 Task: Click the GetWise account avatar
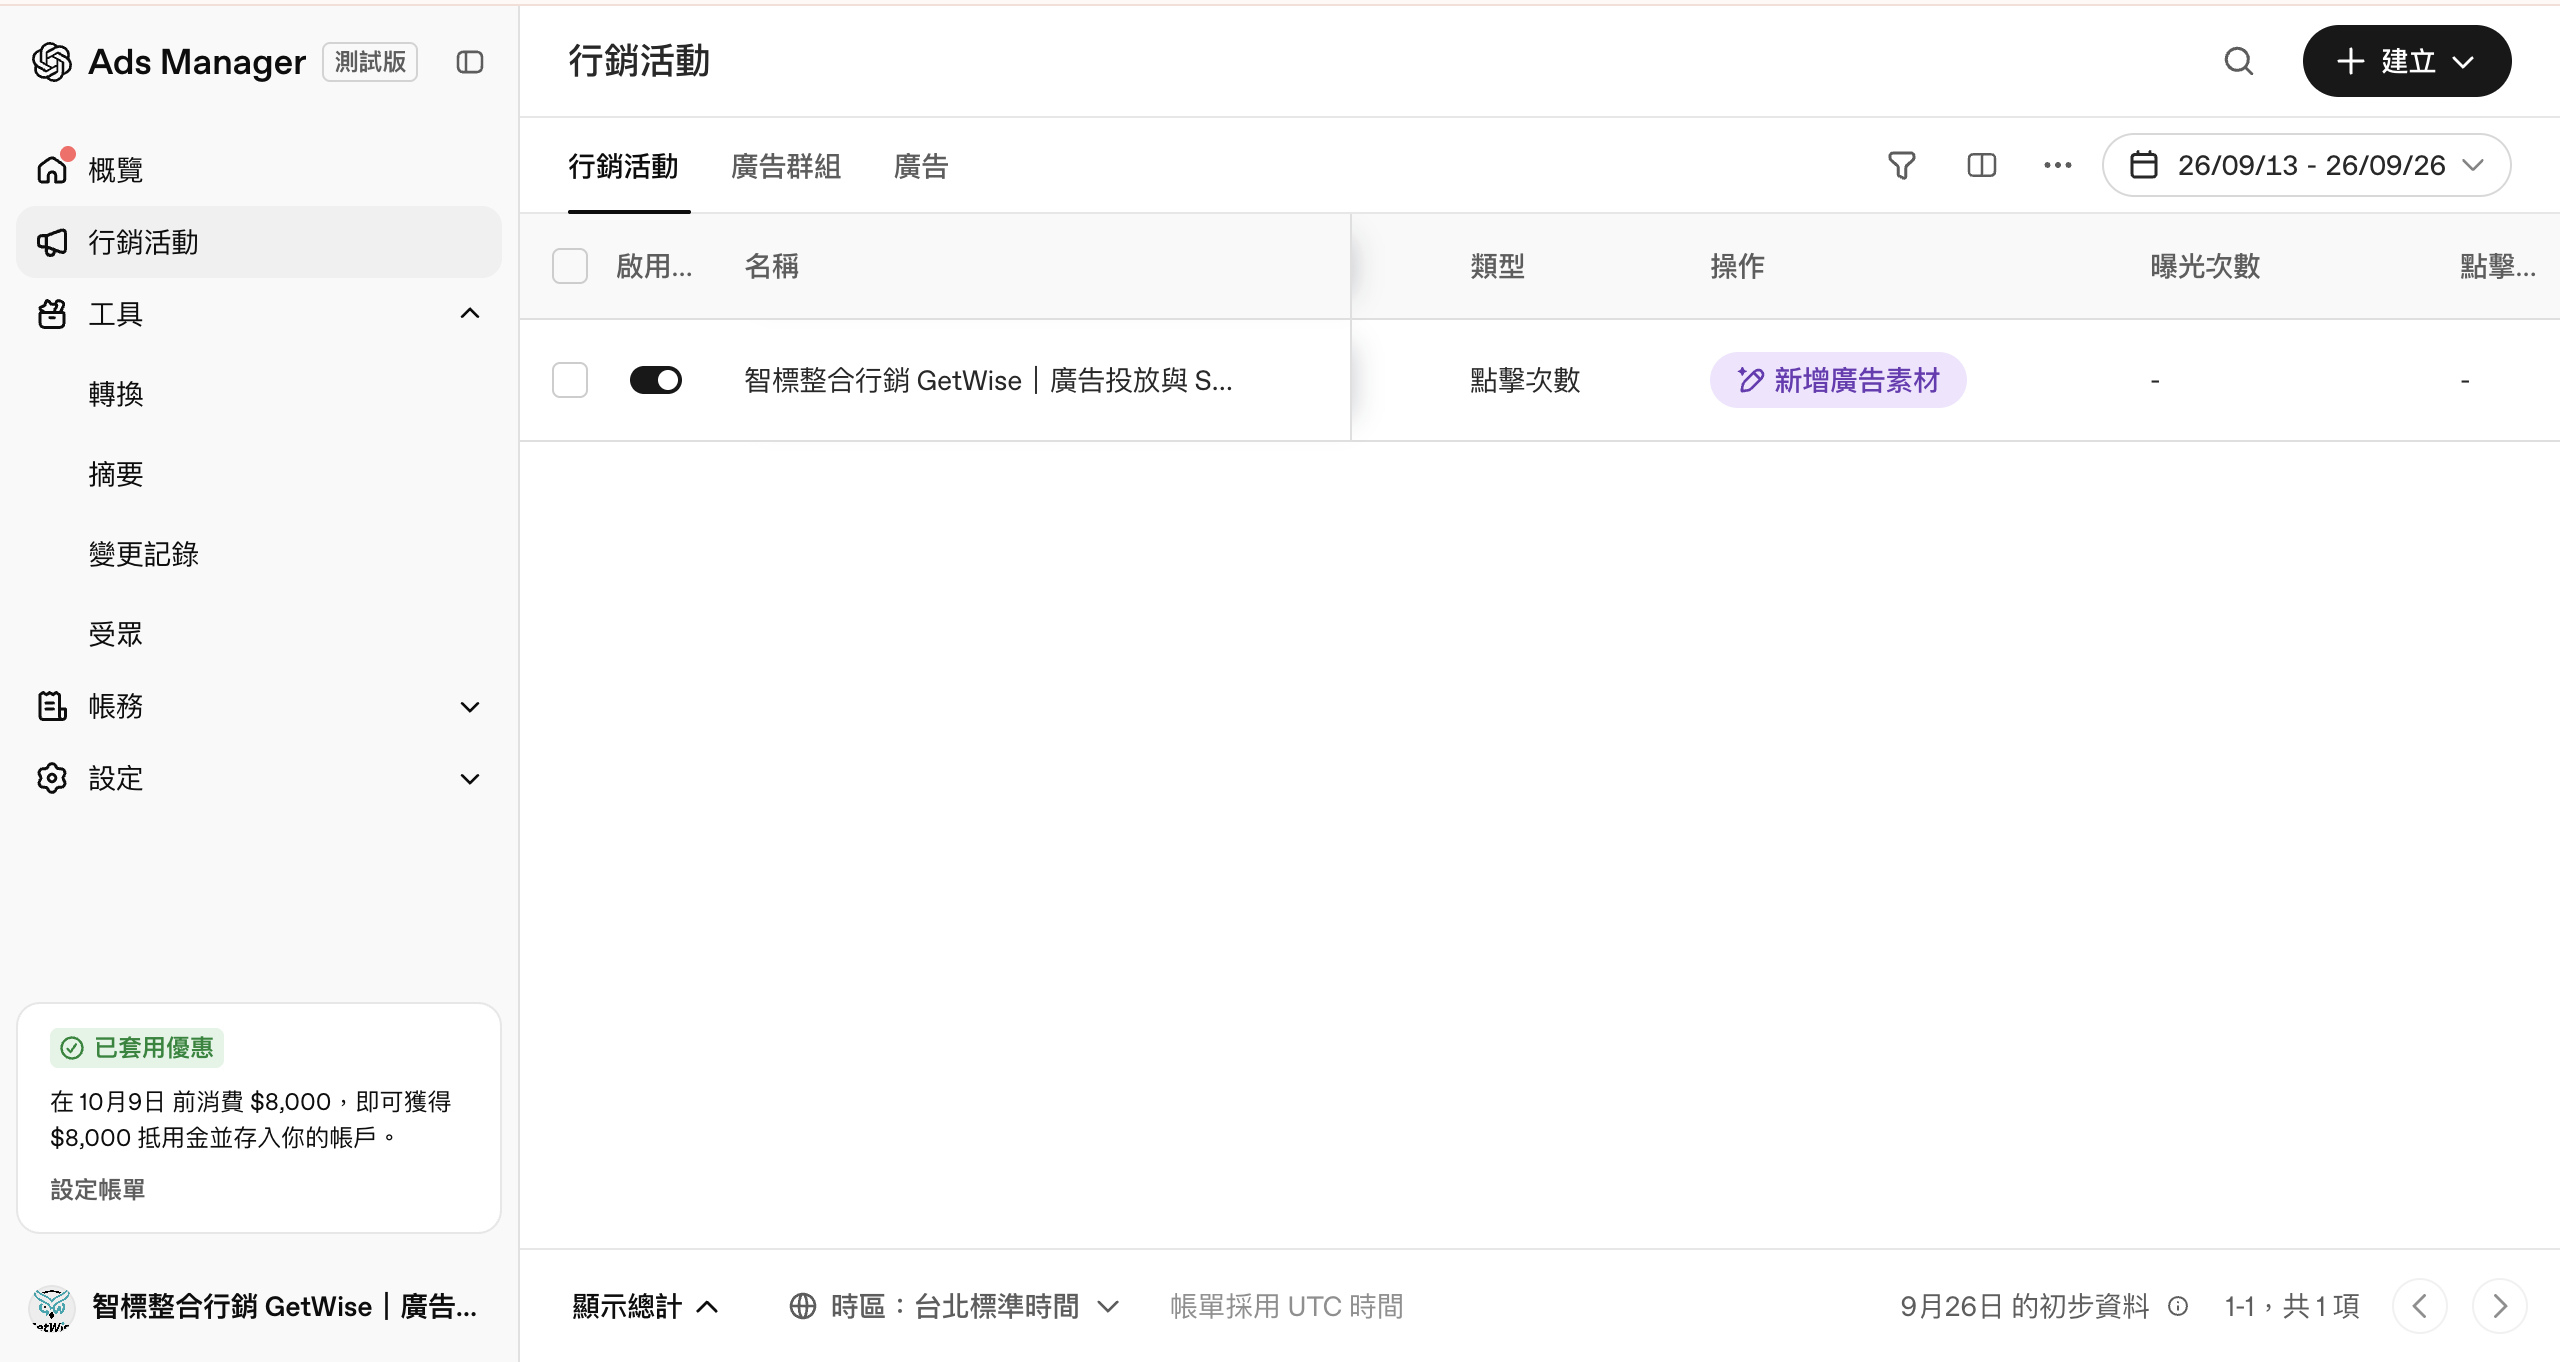point(52,1307)
